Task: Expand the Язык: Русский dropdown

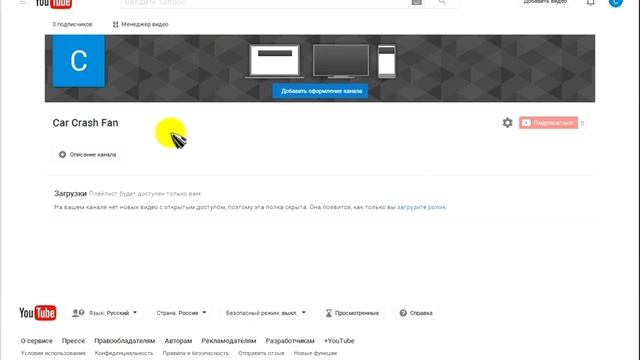Action: [105, 313]
